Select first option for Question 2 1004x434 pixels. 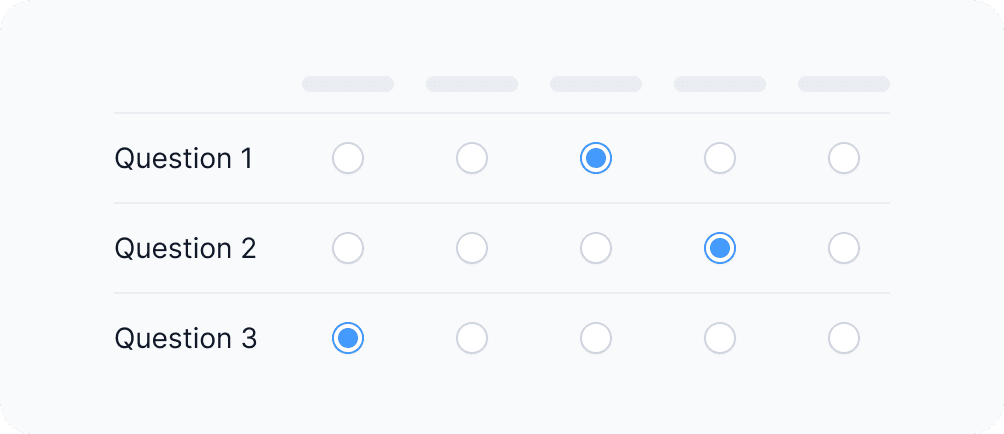click(348, 248)
